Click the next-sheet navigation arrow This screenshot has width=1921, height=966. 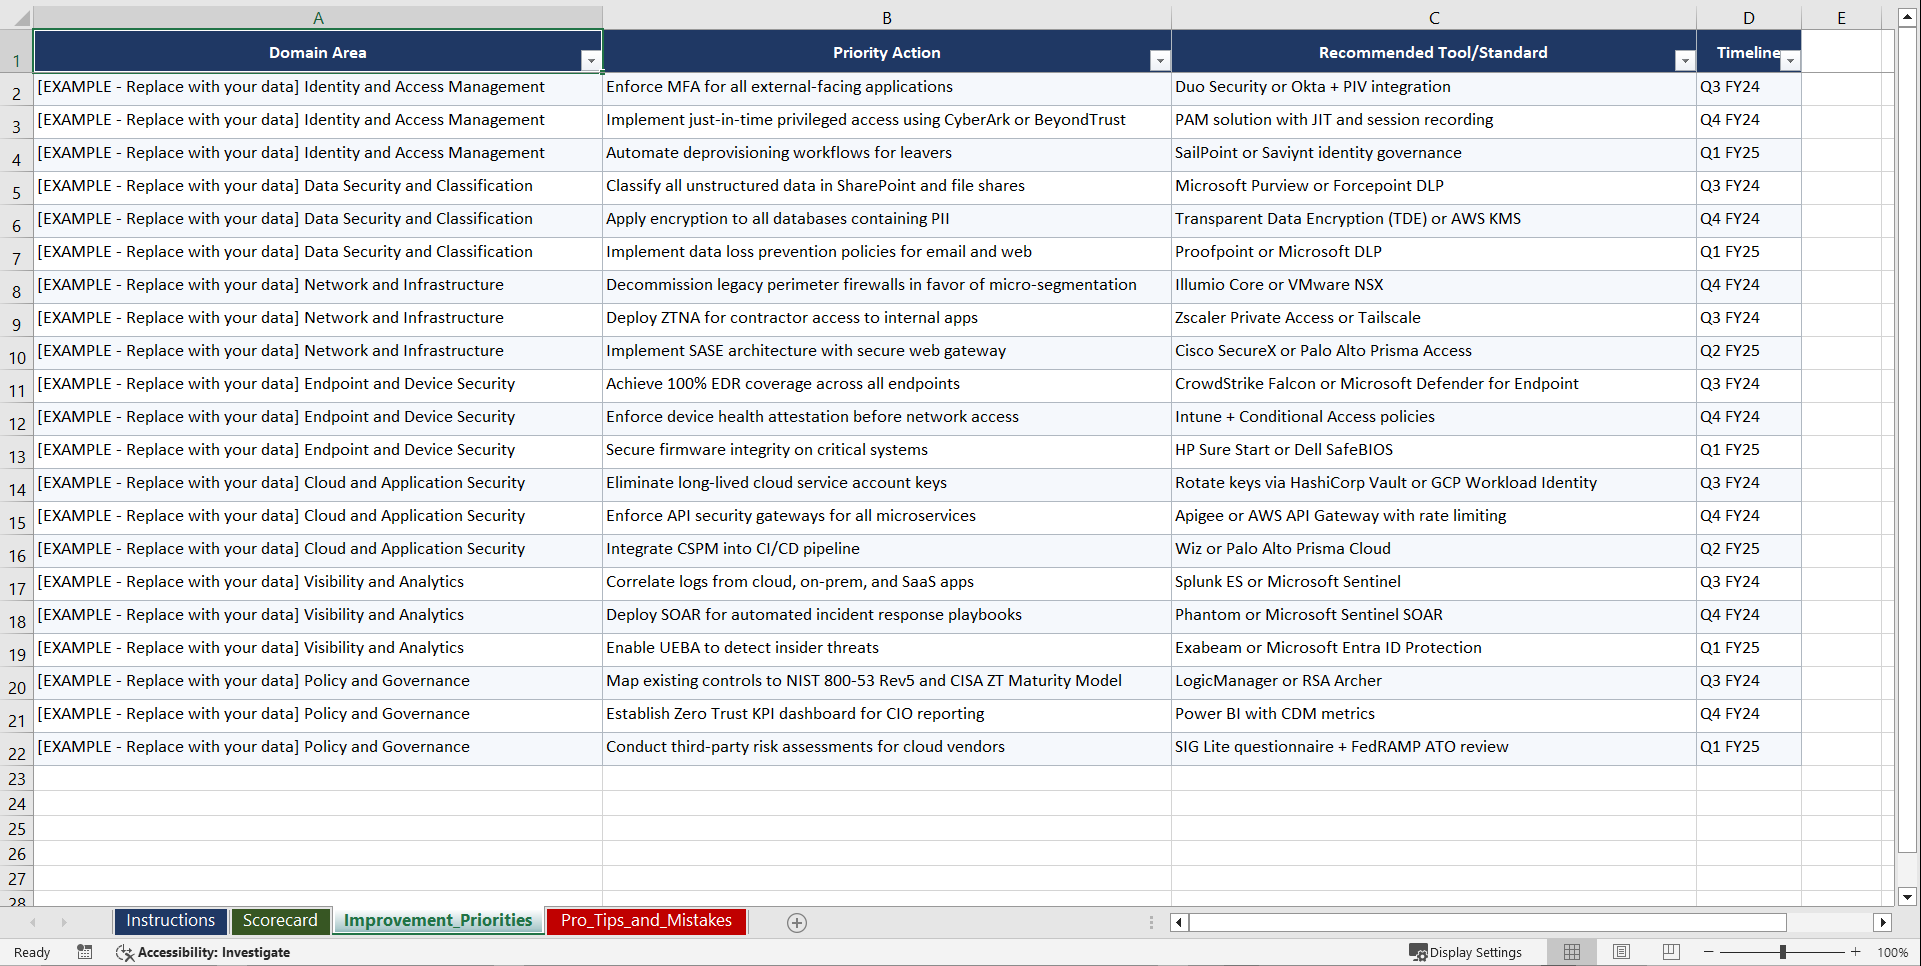pyautogui.click(x=63, y=922)
